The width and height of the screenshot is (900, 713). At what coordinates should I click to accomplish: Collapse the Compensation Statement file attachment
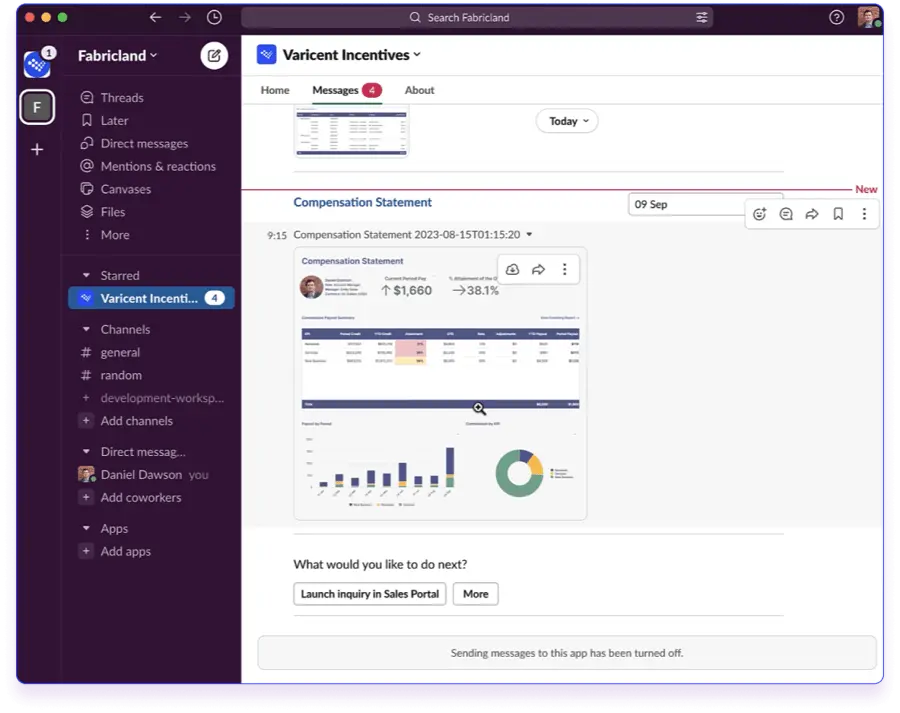coord(529,234)
